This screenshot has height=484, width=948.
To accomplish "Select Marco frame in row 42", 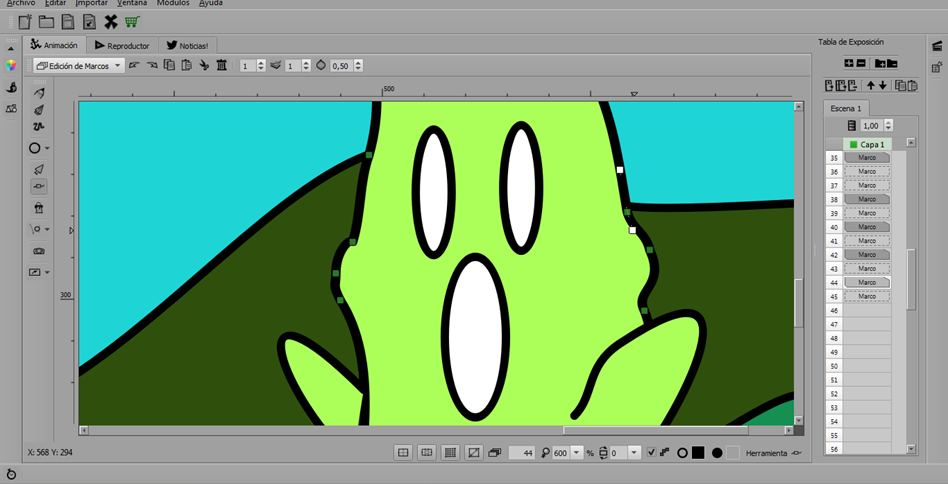I will (x=867, y=254).
